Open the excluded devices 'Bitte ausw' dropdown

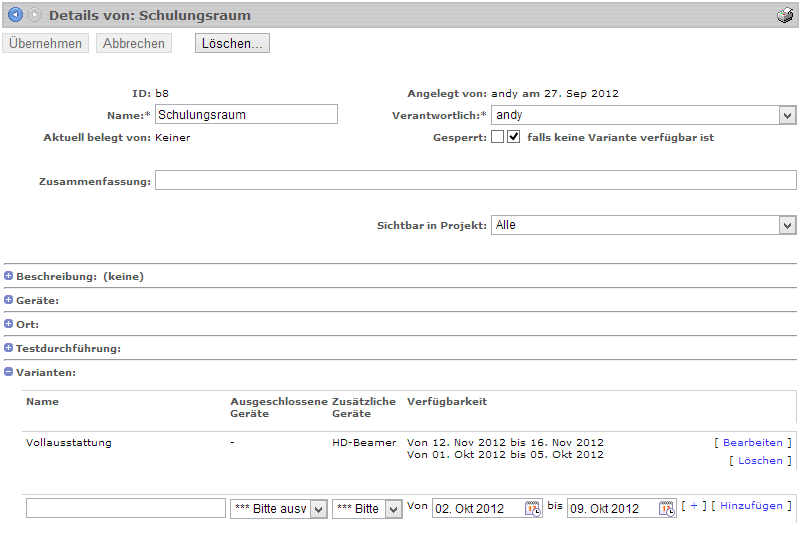coord(278,508)
